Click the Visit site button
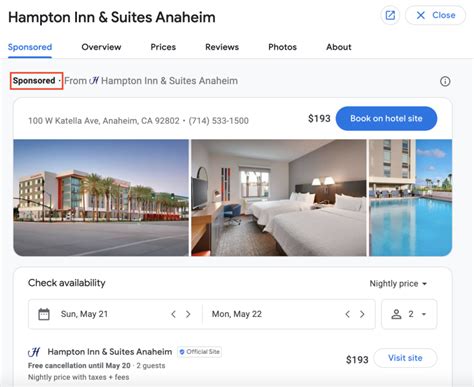This screenshot has width=474, height=387. pos(405,358)
